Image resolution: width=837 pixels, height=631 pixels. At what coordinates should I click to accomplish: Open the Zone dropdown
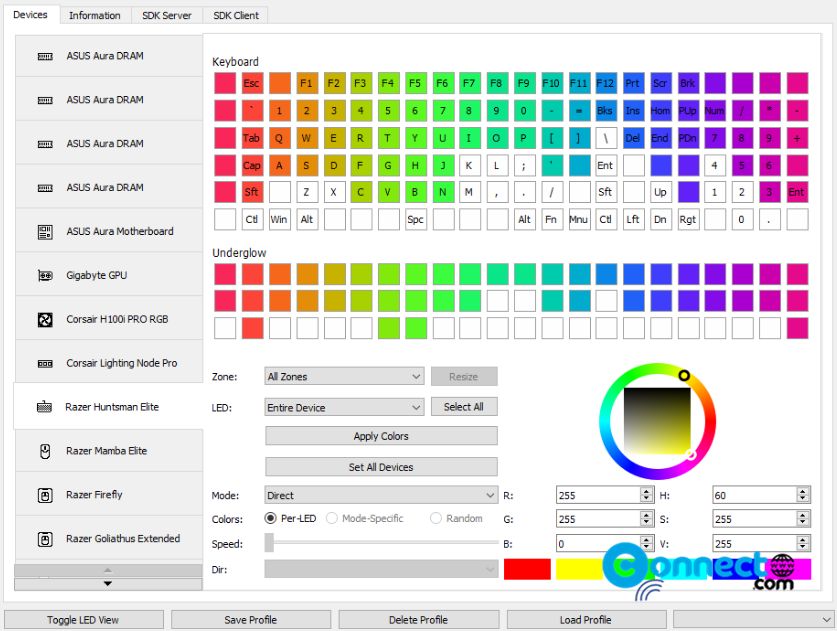(344, 376)
